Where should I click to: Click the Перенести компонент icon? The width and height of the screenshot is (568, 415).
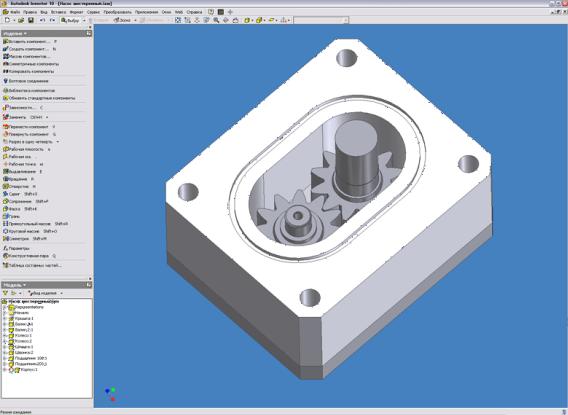pos(5,127)
